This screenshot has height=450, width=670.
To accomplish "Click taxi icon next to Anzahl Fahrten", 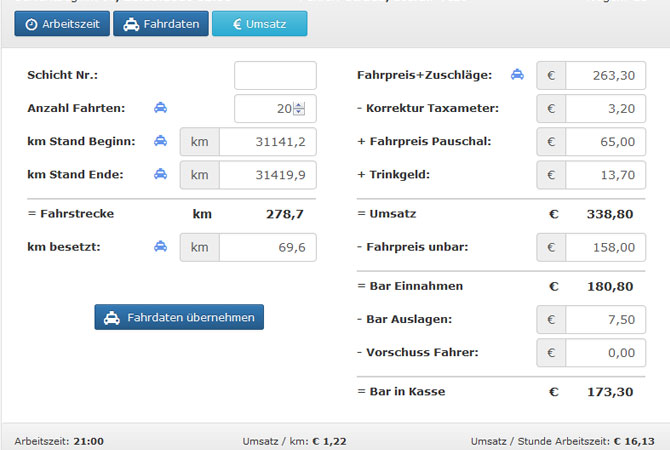I will point(161,108).
